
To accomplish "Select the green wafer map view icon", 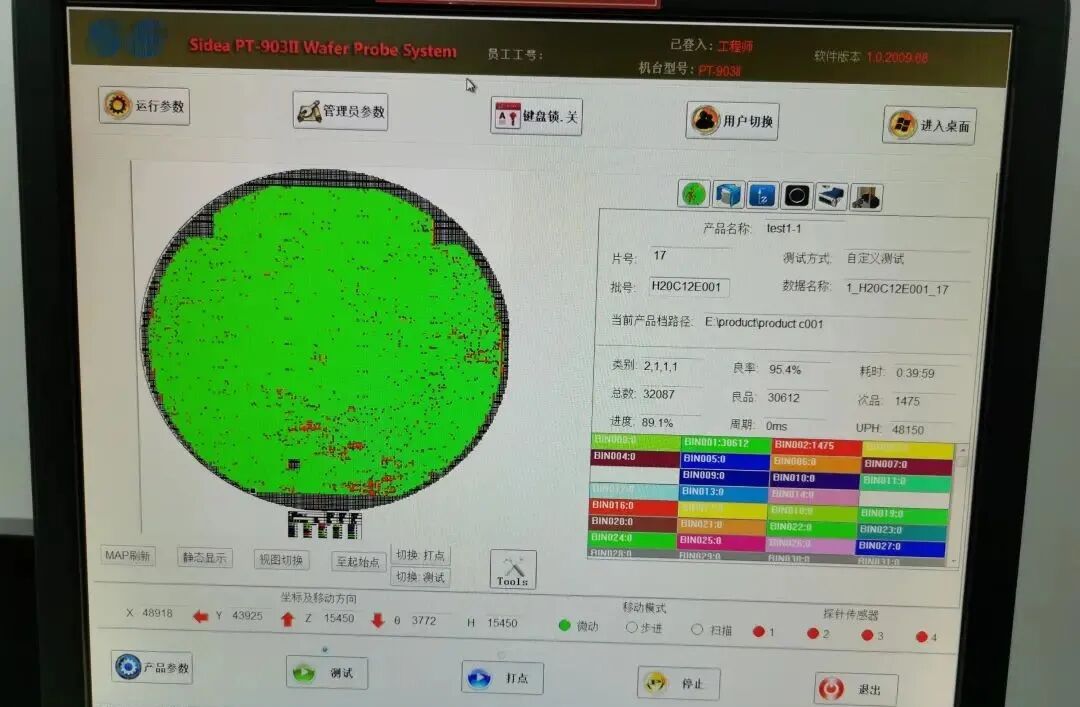I will 693,194.
